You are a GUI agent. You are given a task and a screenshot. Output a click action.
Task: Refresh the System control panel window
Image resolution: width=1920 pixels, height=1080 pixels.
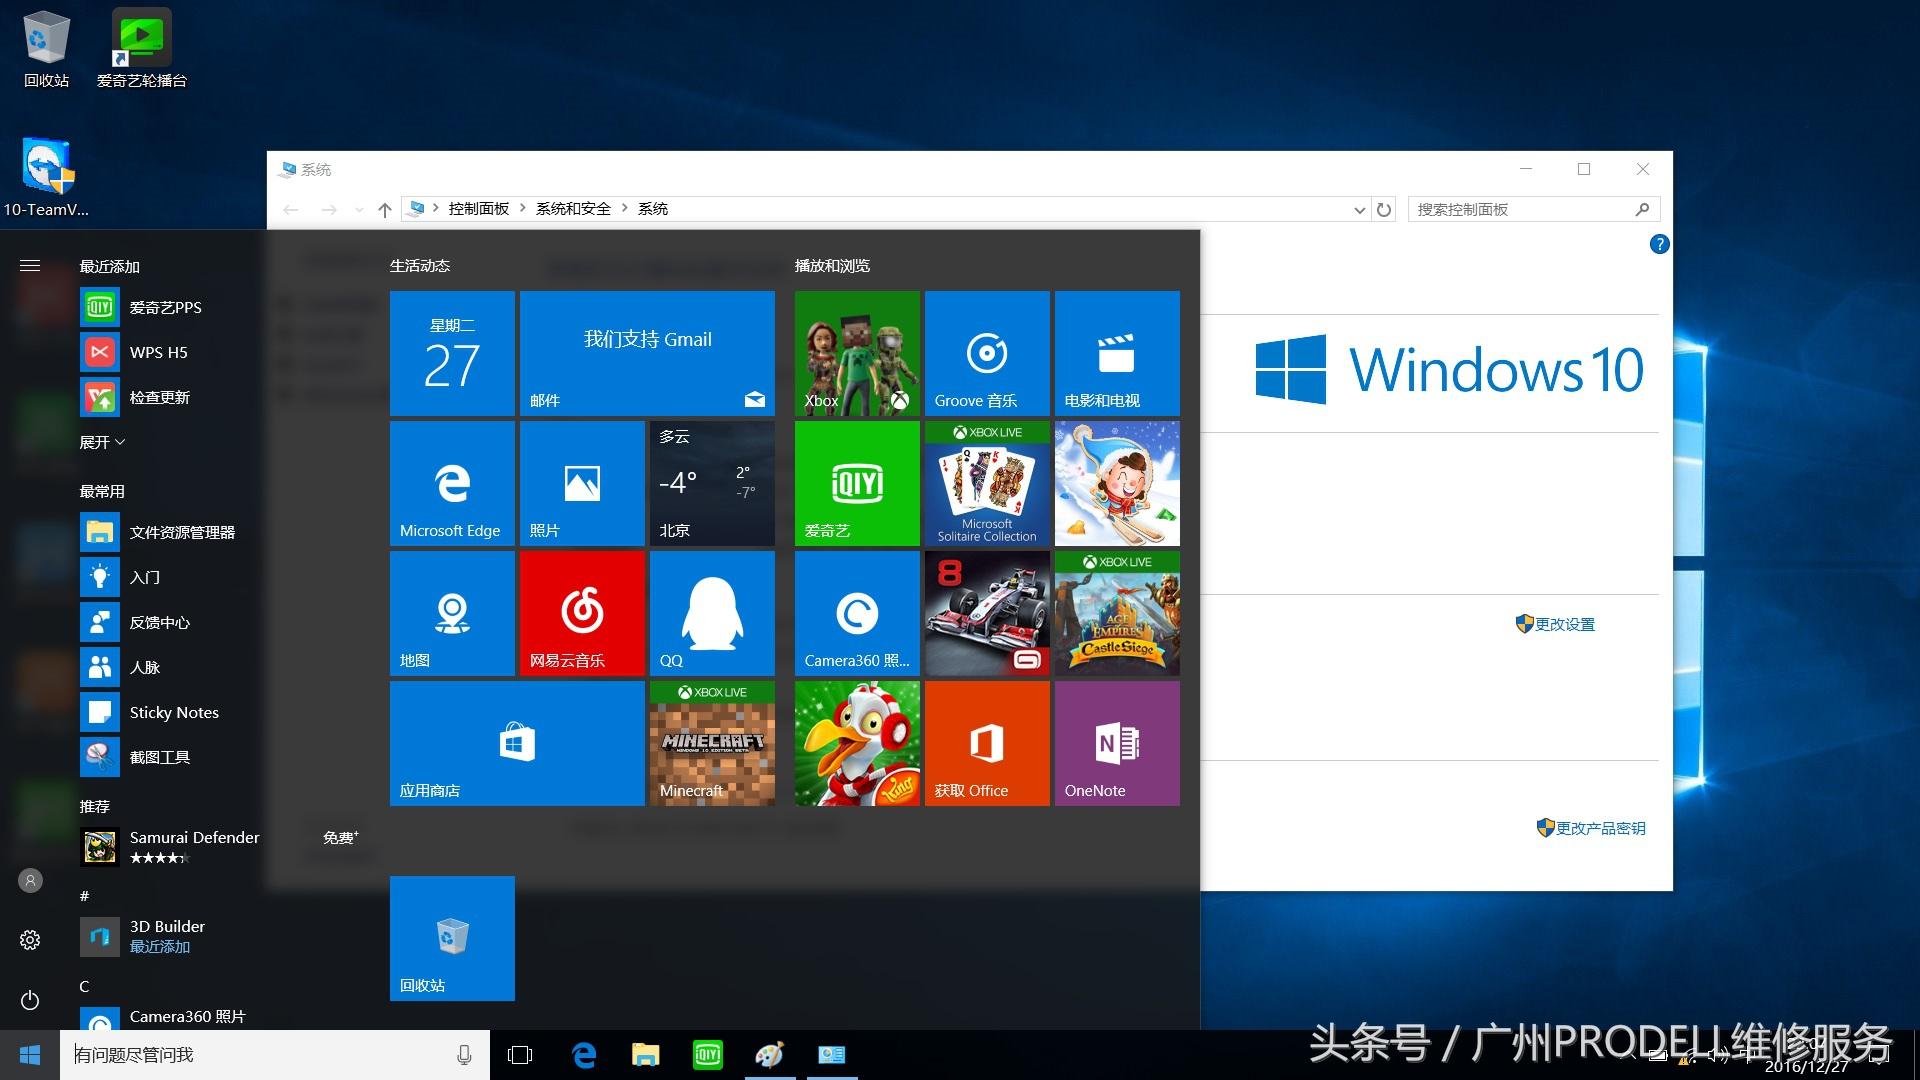1384,210
